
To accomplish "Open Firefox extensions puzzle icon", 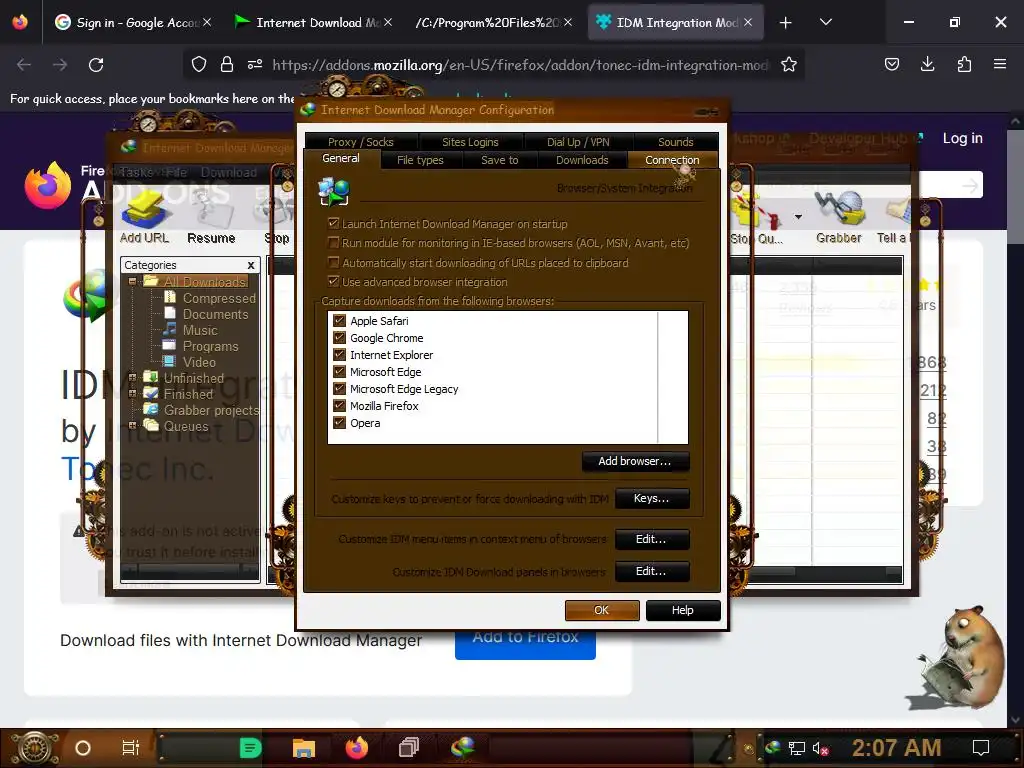I will (x=964, y=64).
